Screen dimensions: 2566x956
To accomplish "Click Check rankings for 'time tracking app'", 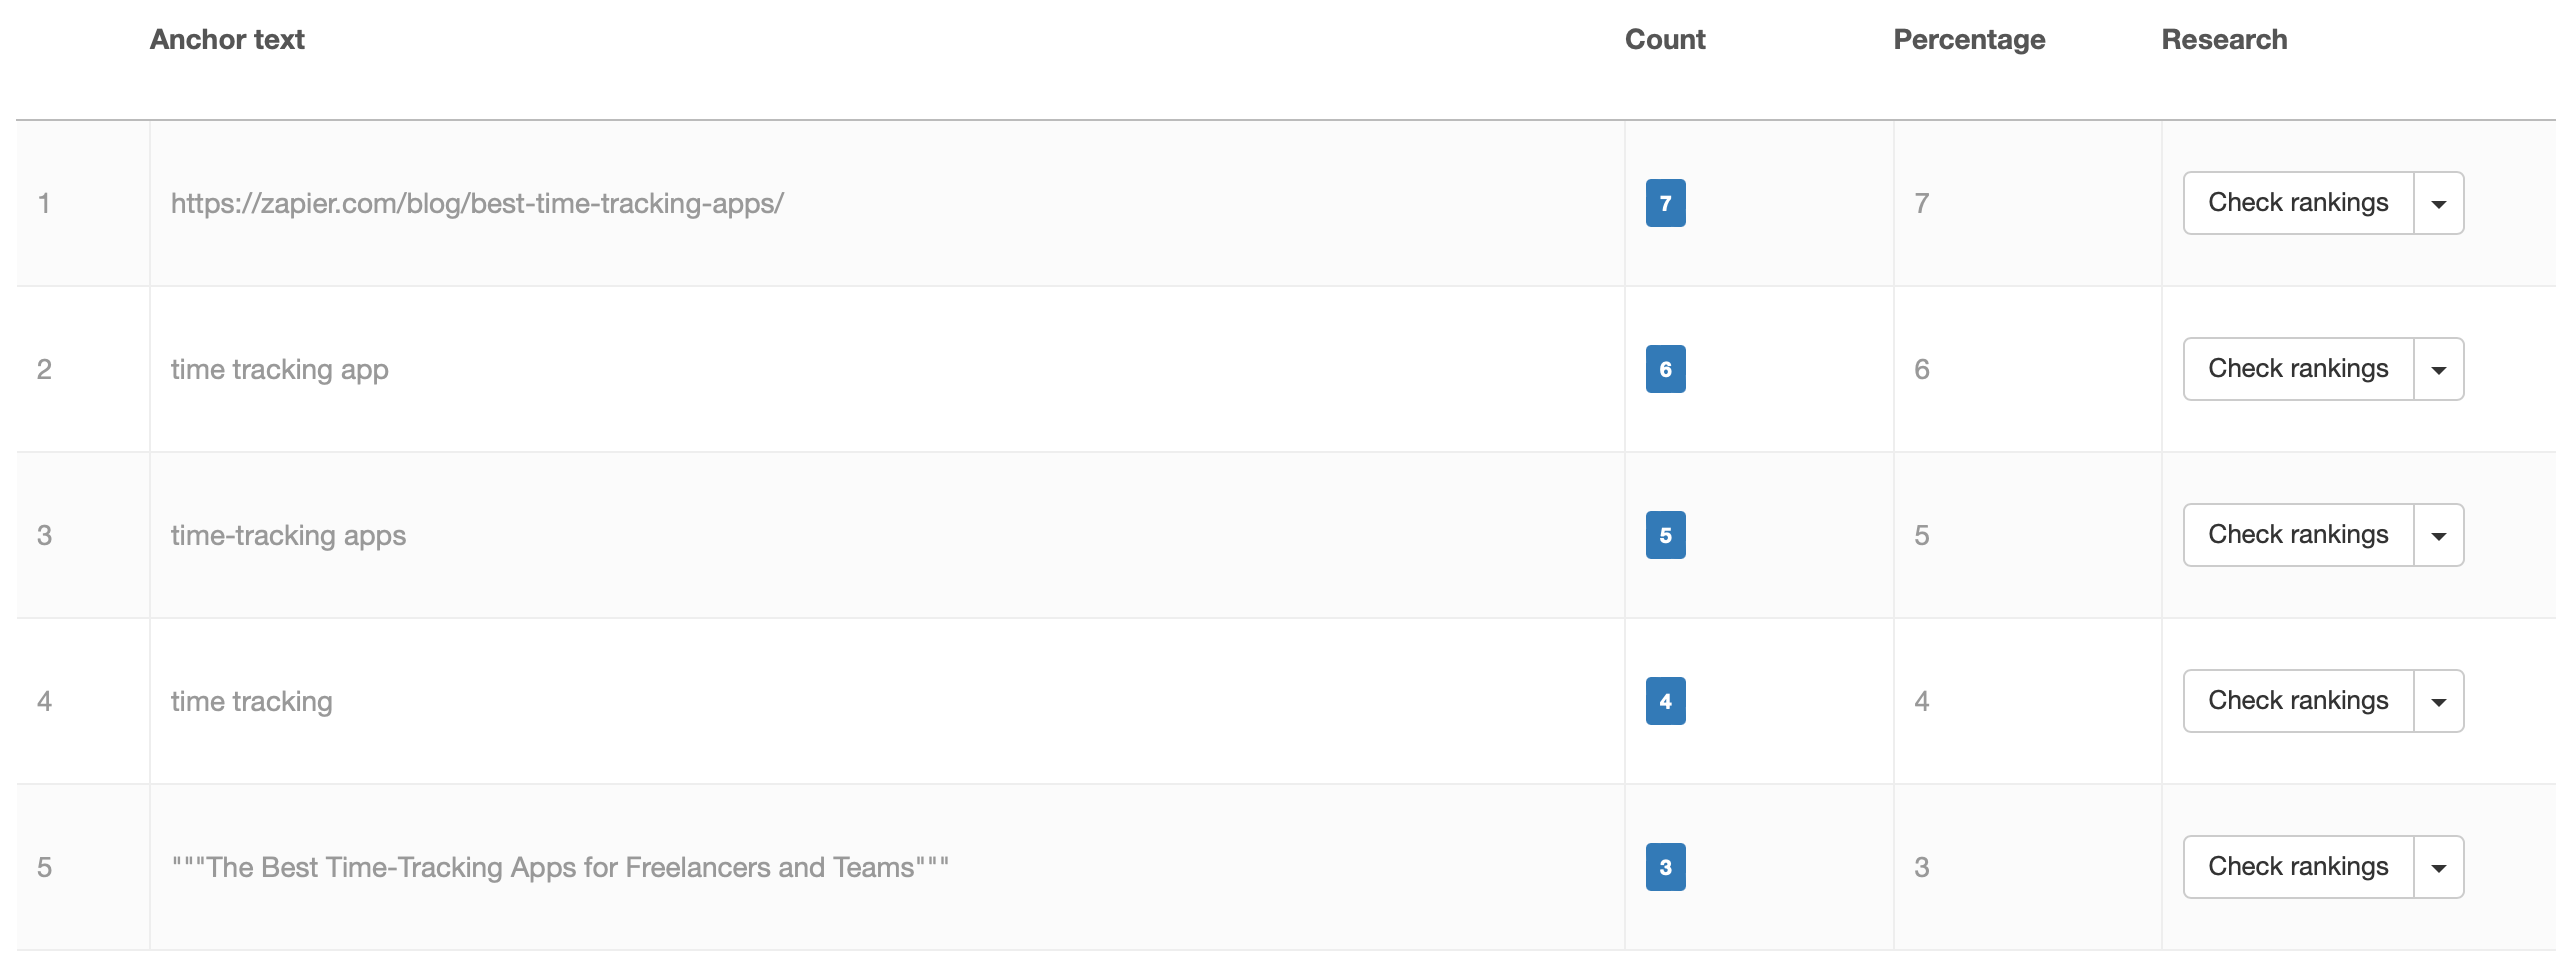I will pos(2297,369).
